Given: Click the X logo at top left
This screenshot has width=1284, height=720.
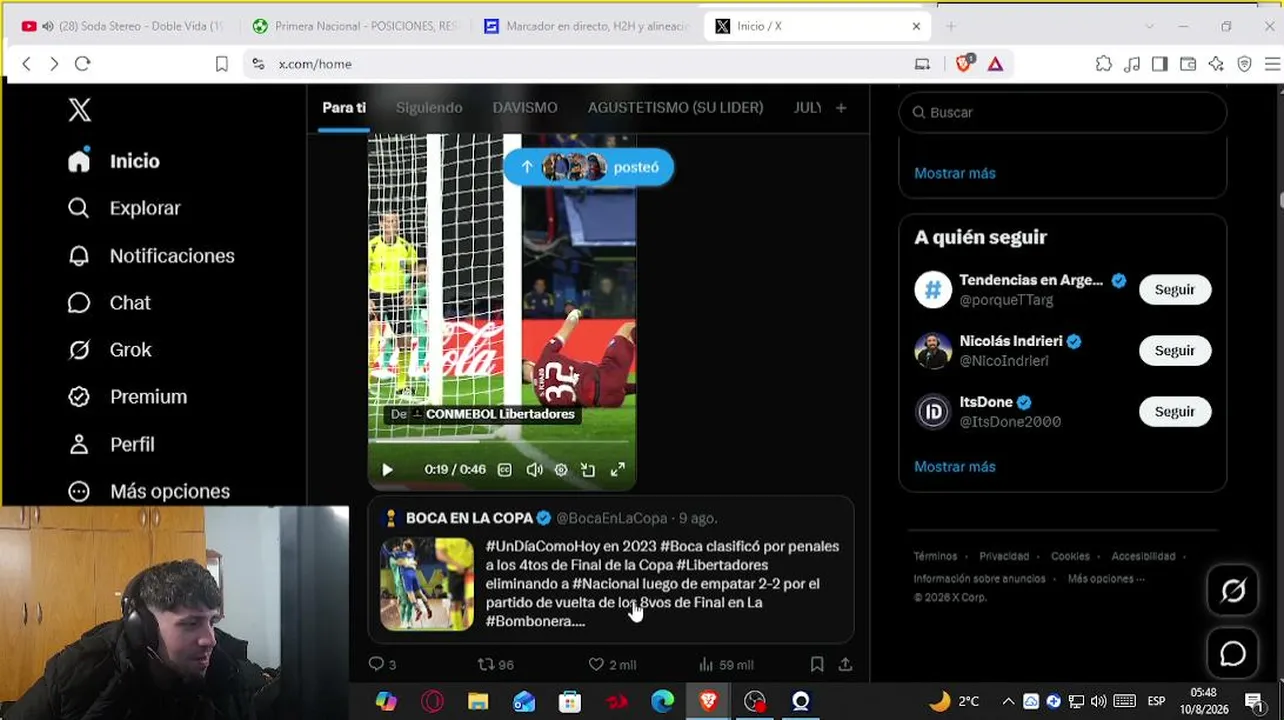Looking at the screenshot, I should click(x=79, y=110).
